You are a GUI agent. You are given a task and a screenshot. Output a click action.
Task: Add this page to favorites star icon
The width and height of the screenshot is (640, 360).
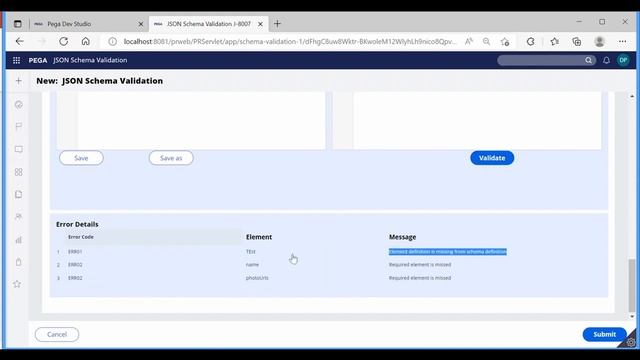[505, 41]
